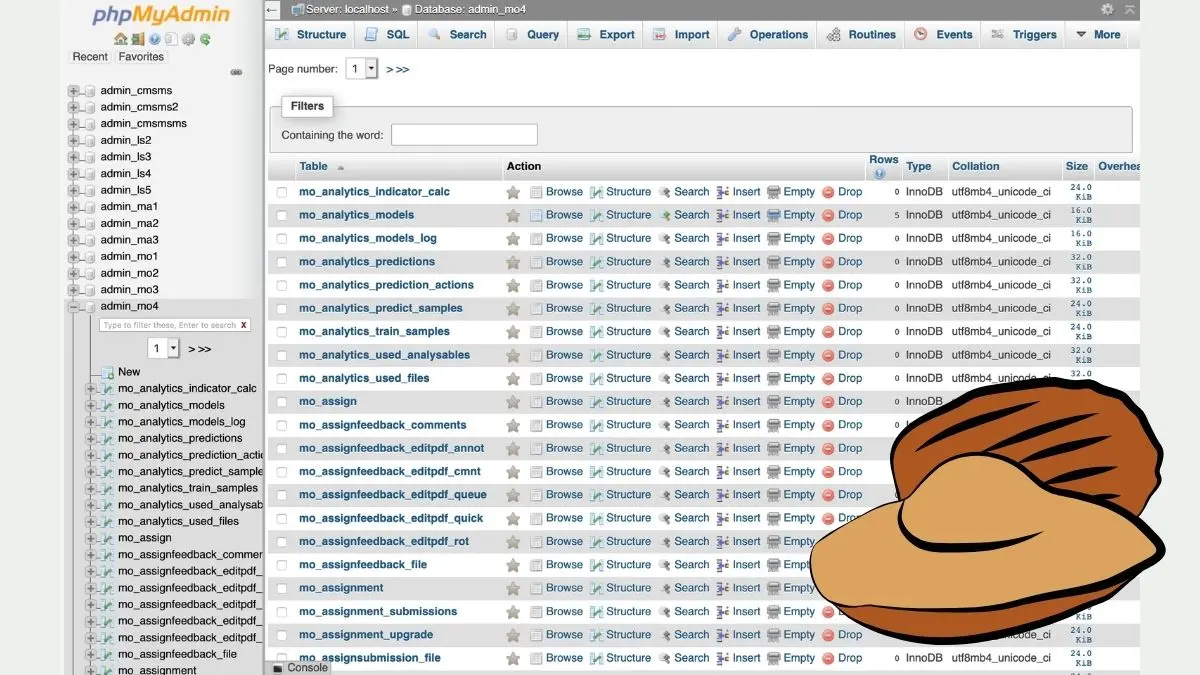Select the mo_assignsubmission_file checkbox
This screenshot has width=1200, height=675.
(x=282, y=658)
